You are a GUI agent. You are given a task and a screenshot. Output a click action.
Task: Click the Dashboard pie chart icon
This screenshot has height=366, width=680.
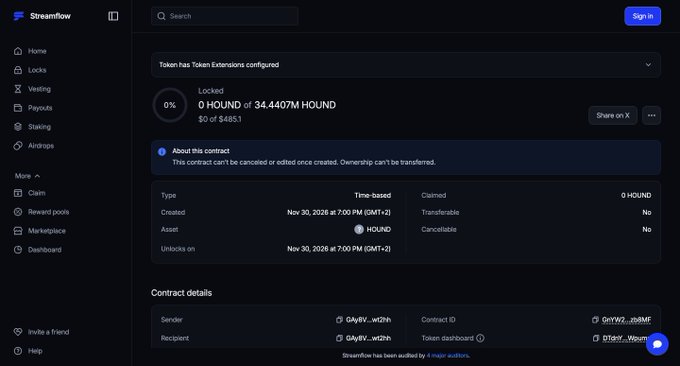(x=18, y=250)
